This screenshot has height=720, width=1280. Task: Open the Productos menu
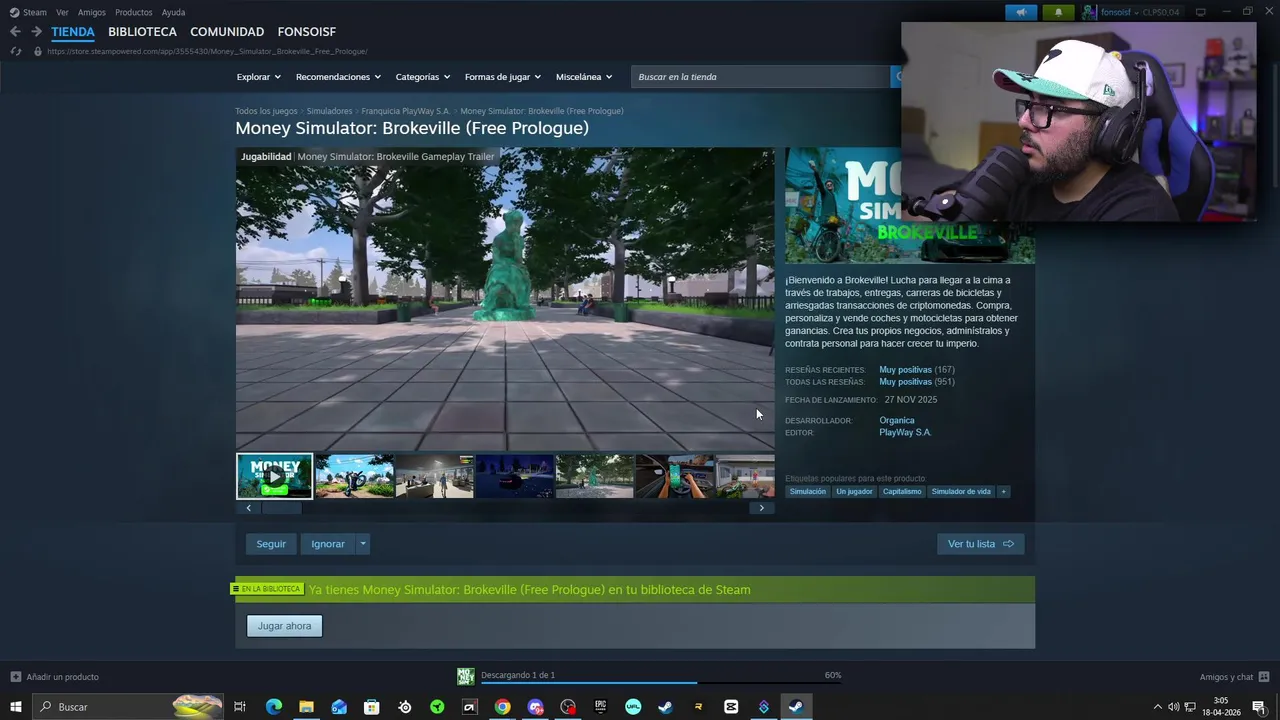point(134,12)
